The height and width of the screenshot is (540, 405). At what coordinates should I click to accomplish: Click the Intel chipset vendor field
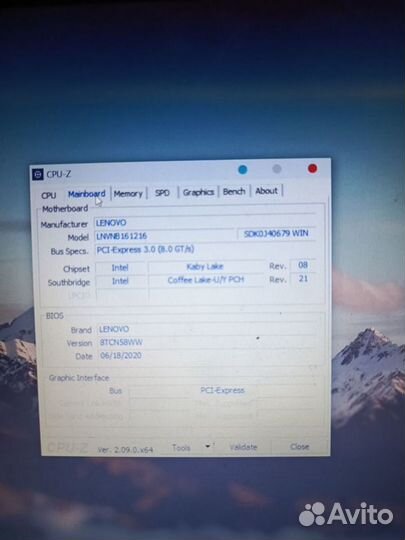point(120,268)
